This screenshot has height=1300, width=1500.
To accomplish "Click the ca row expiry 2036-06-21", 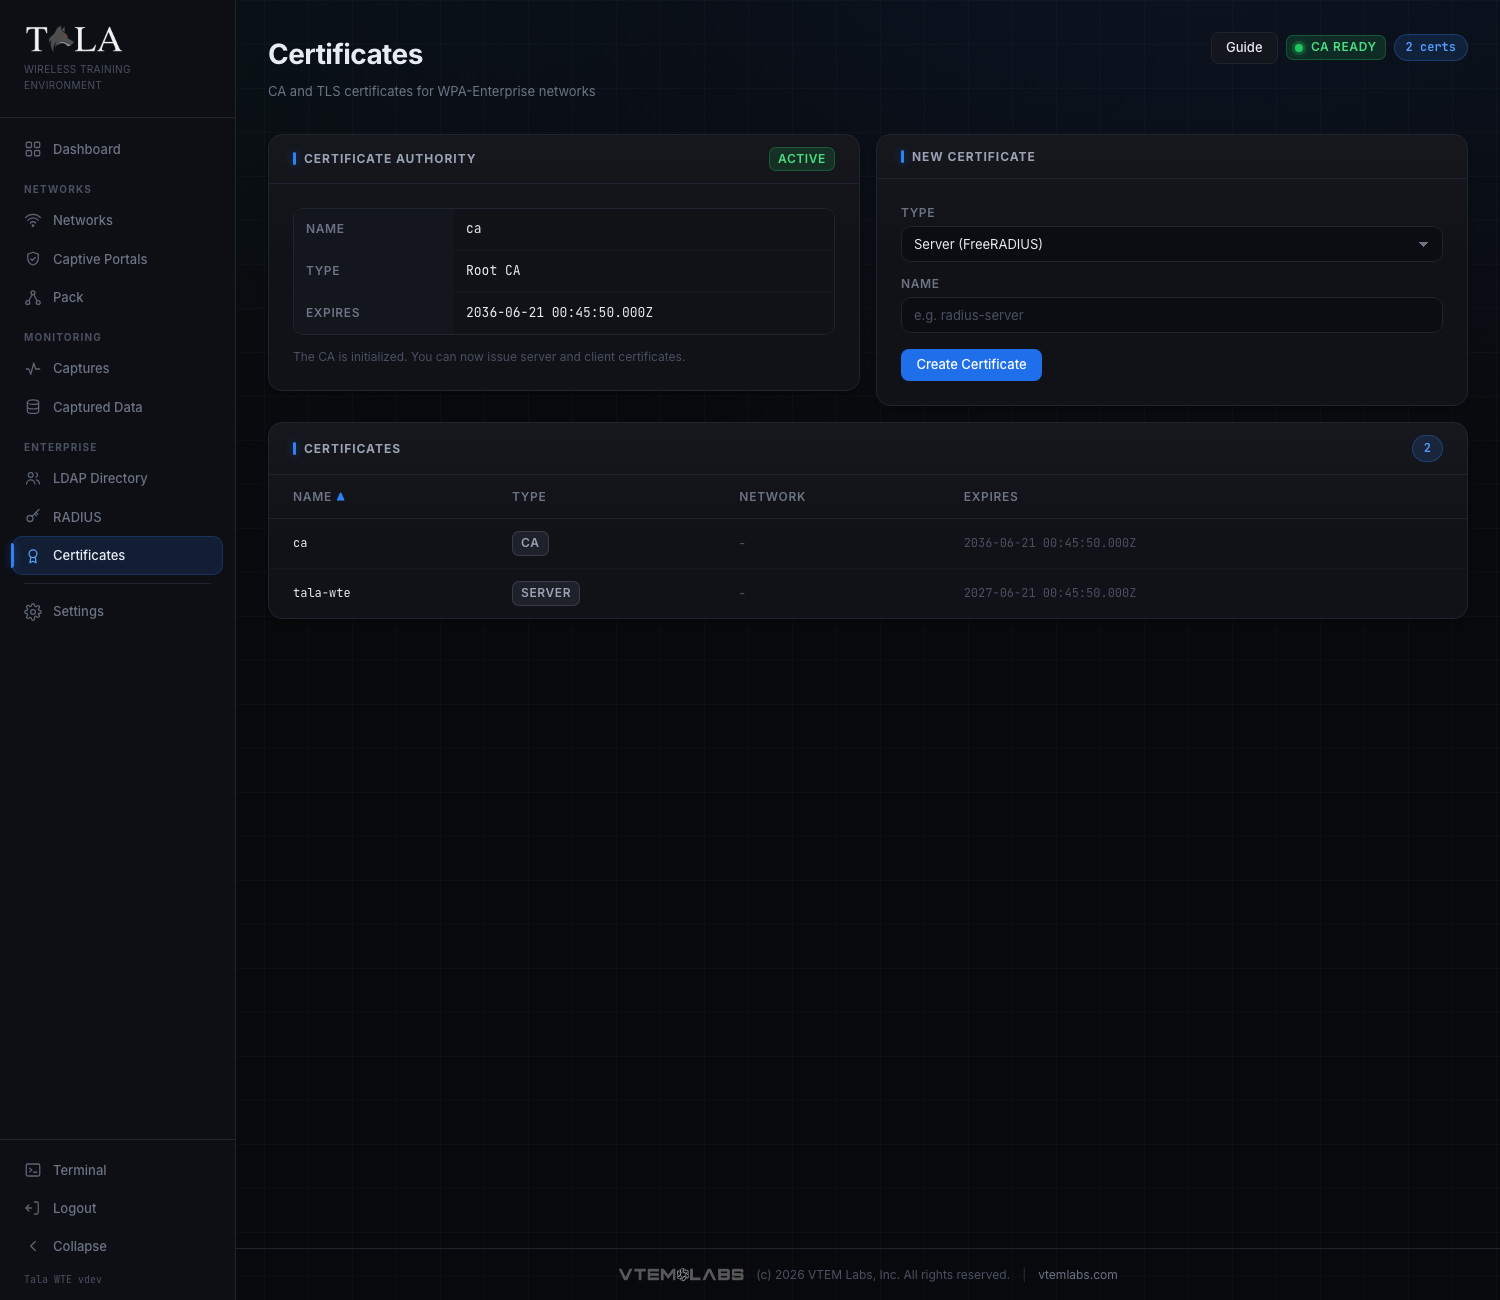I will 1049,543.
